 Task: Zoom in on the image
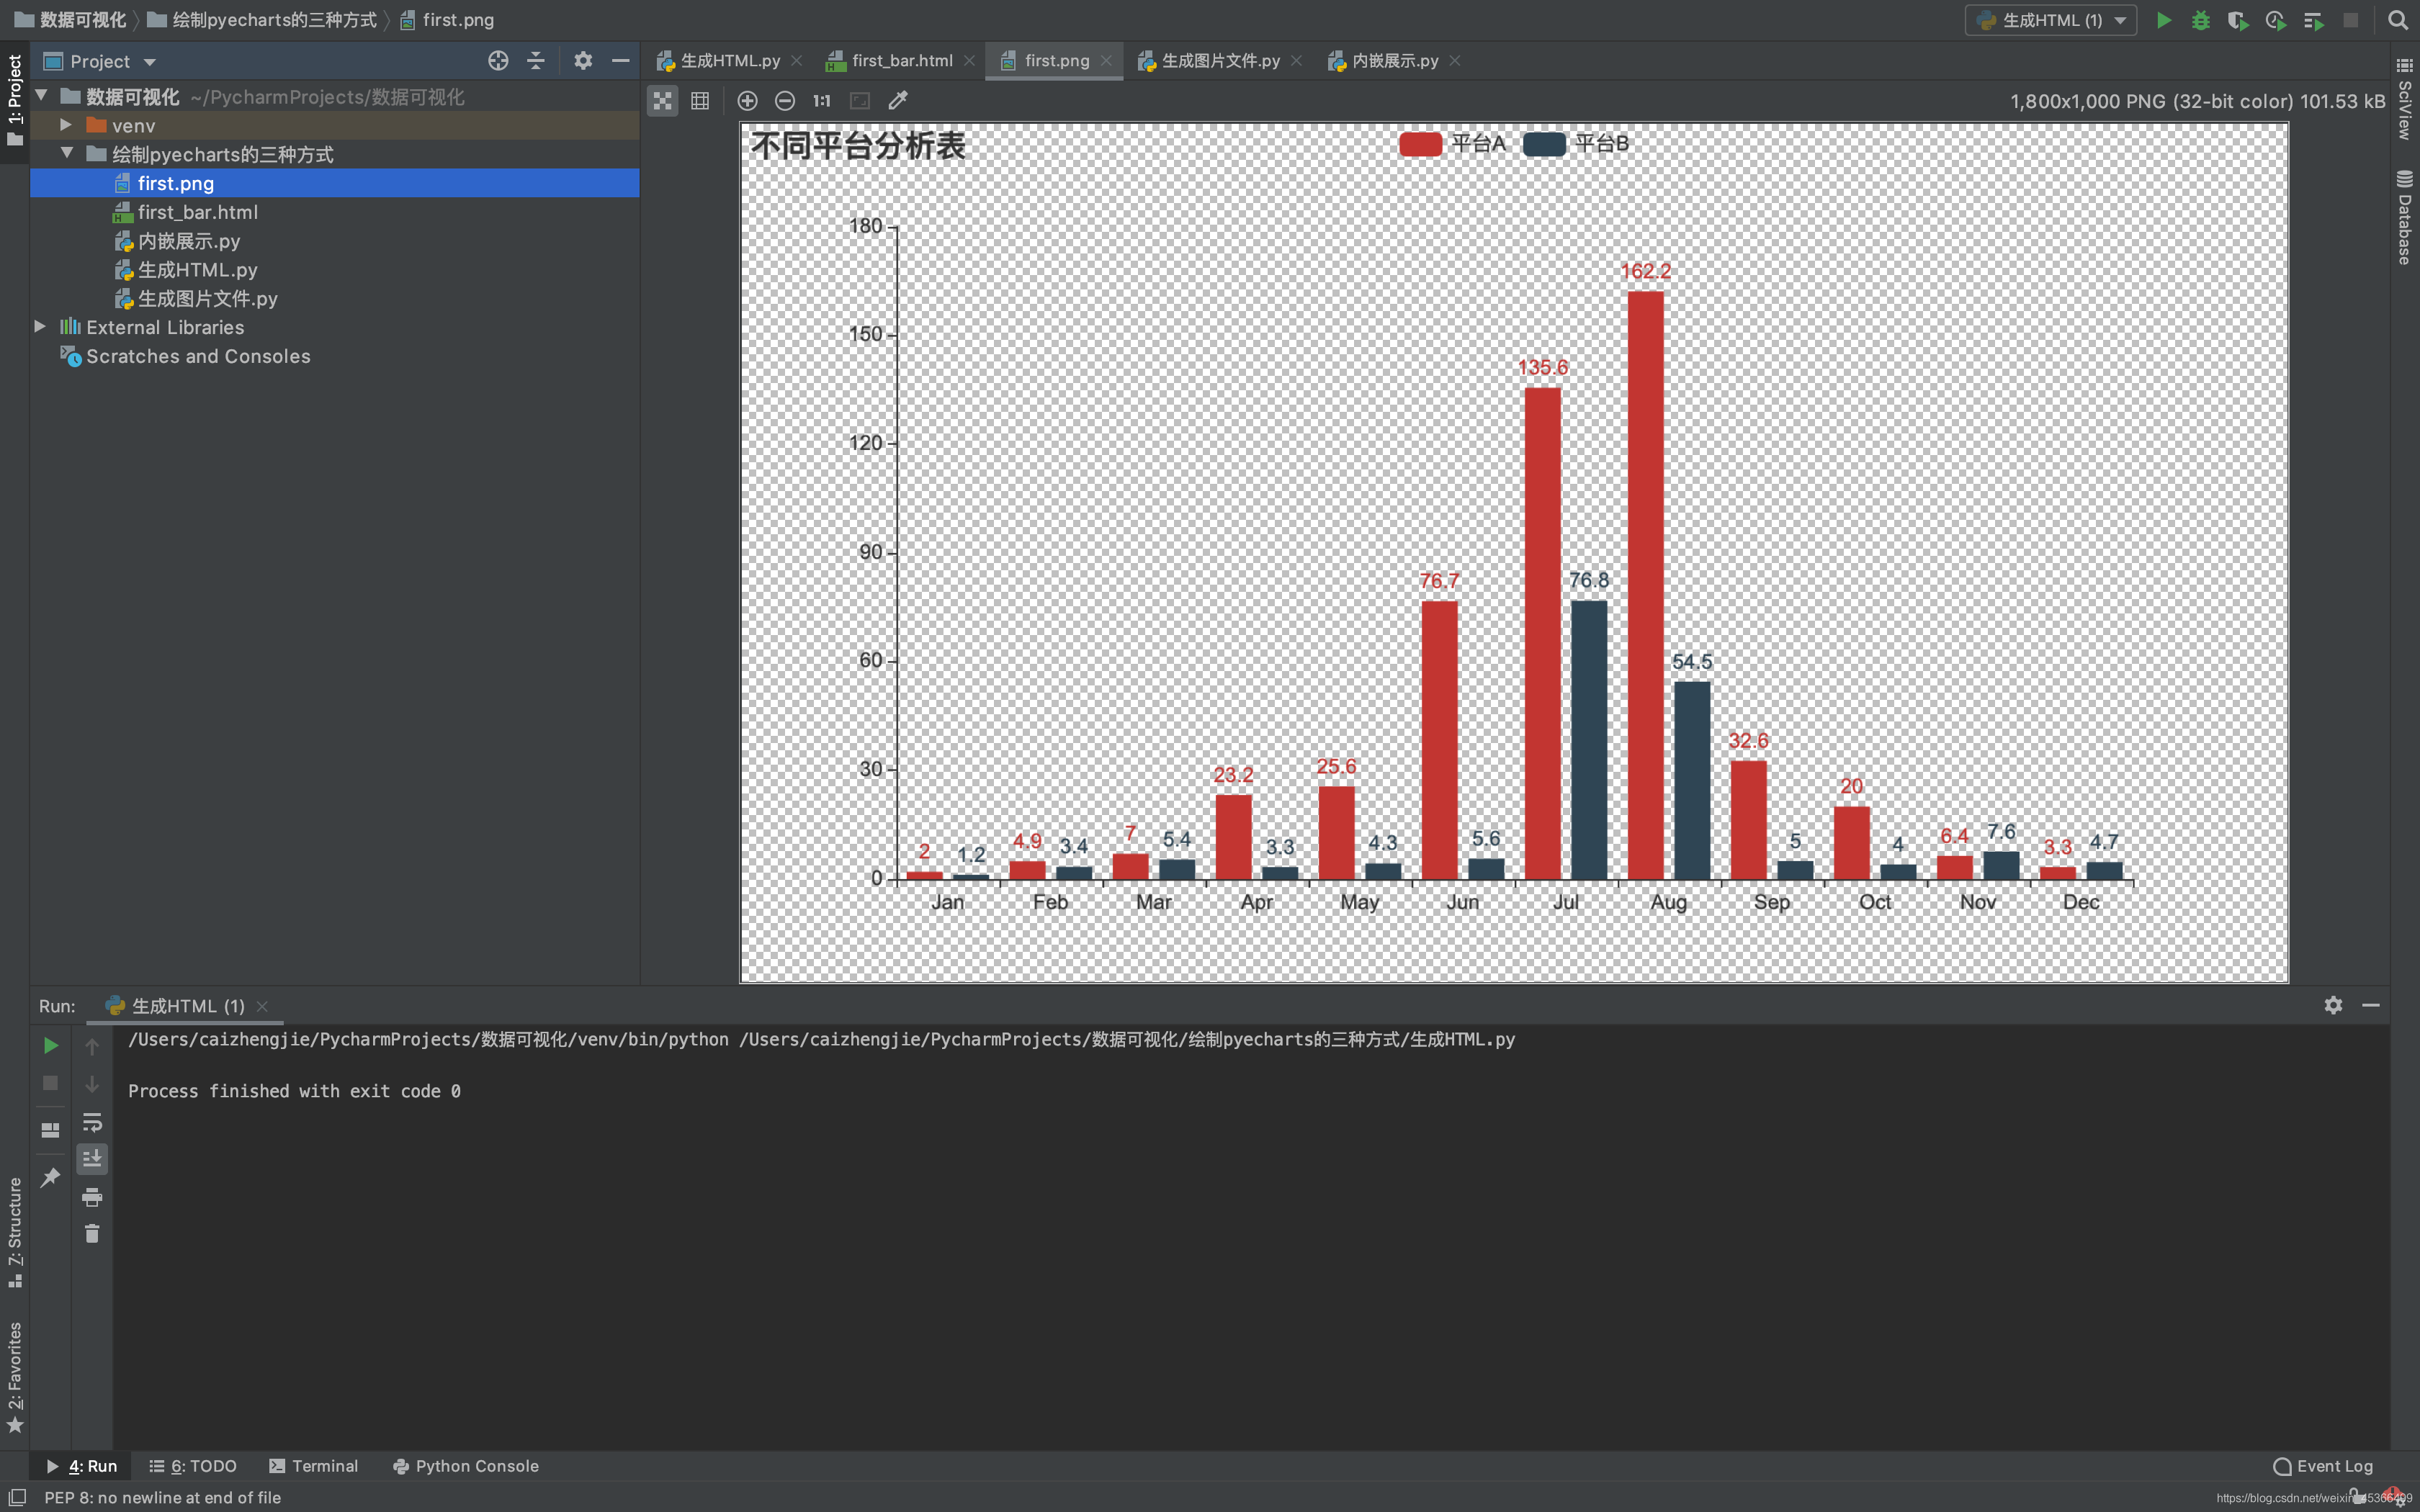pos(747,101)
